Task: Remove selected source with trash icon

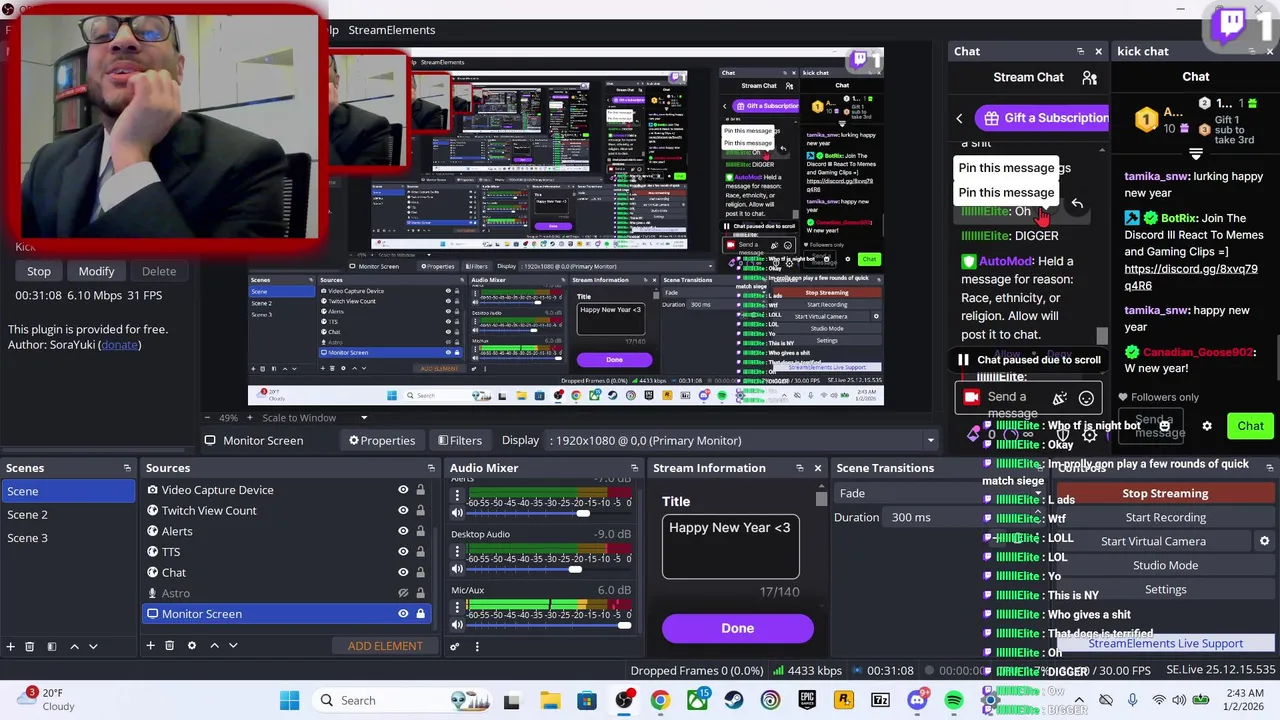Action: pyautogui.click(x=169, y=646)
